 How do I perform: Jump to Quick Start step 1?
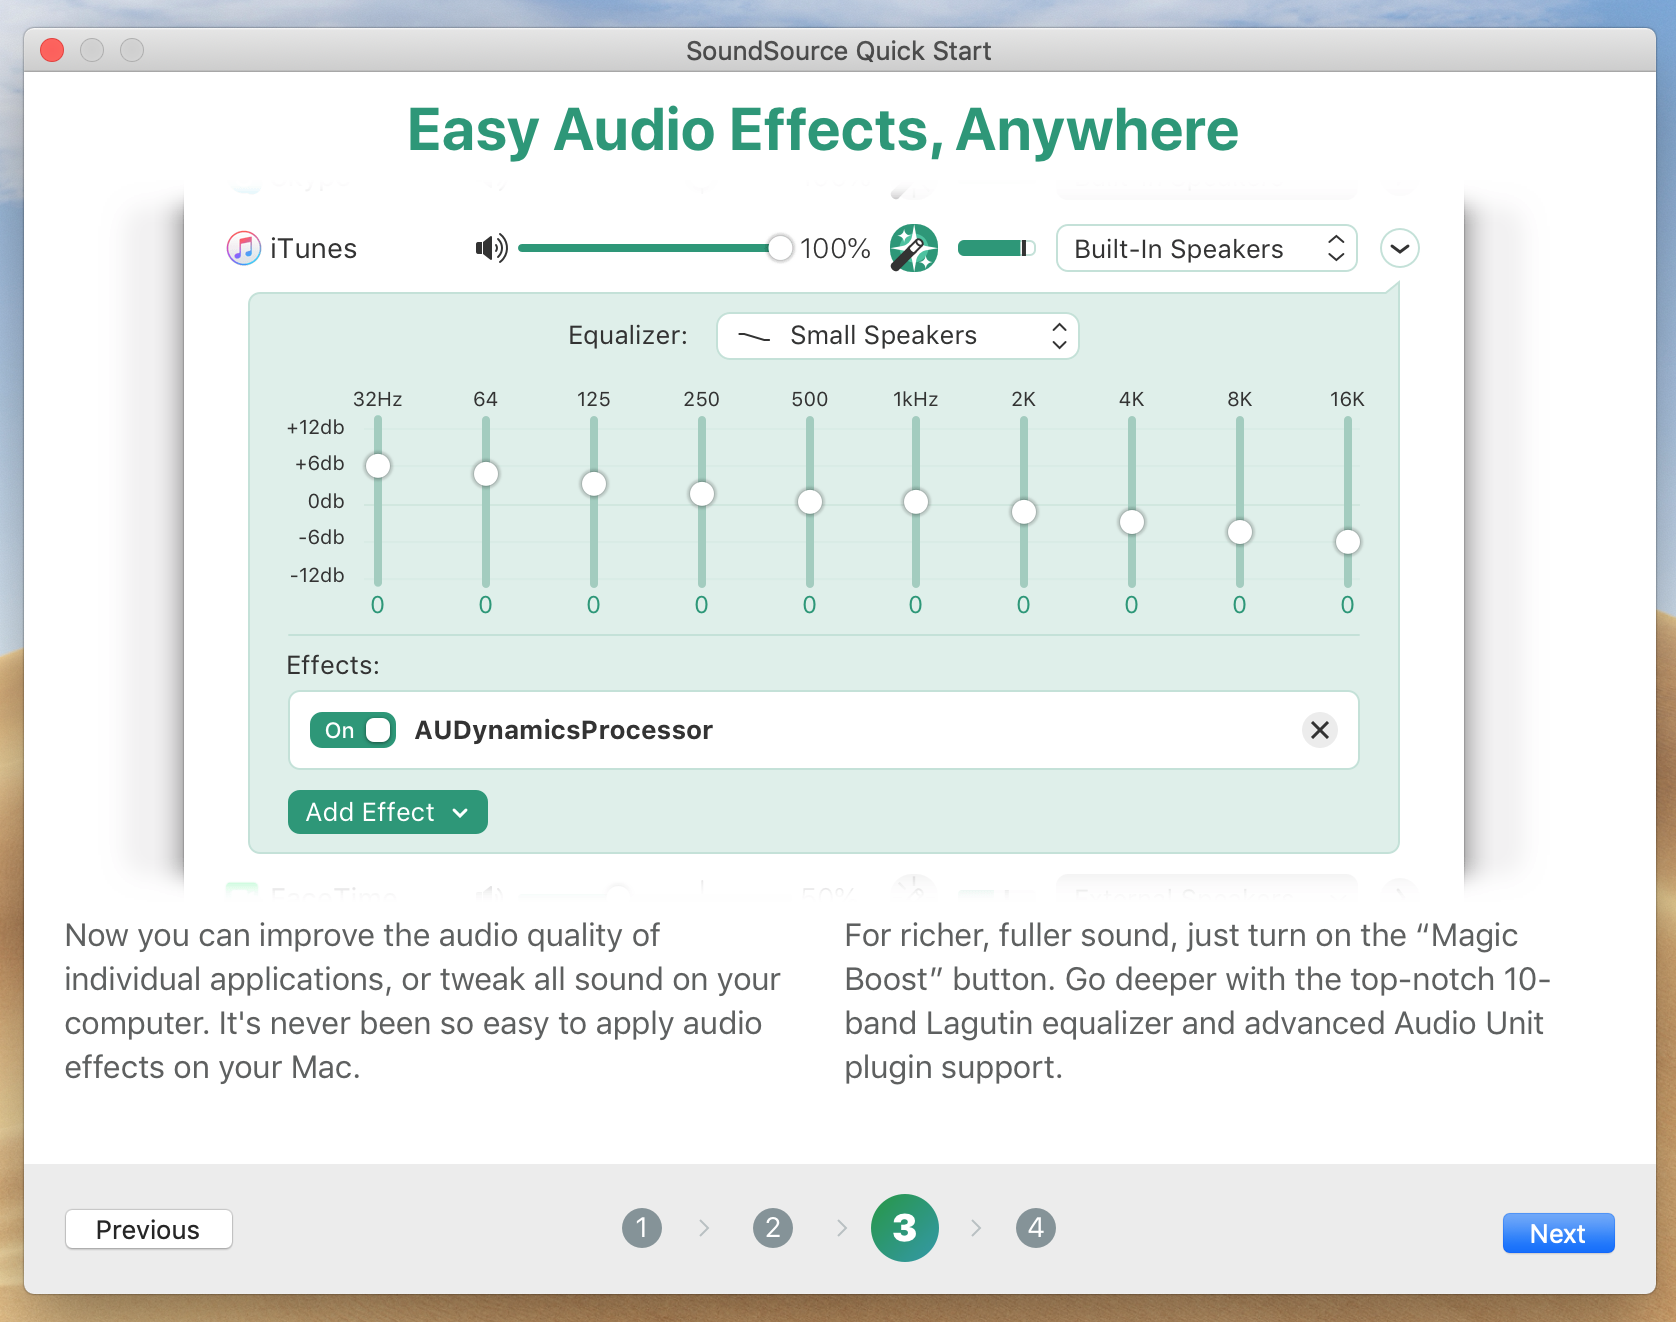tap(642, 1227)
